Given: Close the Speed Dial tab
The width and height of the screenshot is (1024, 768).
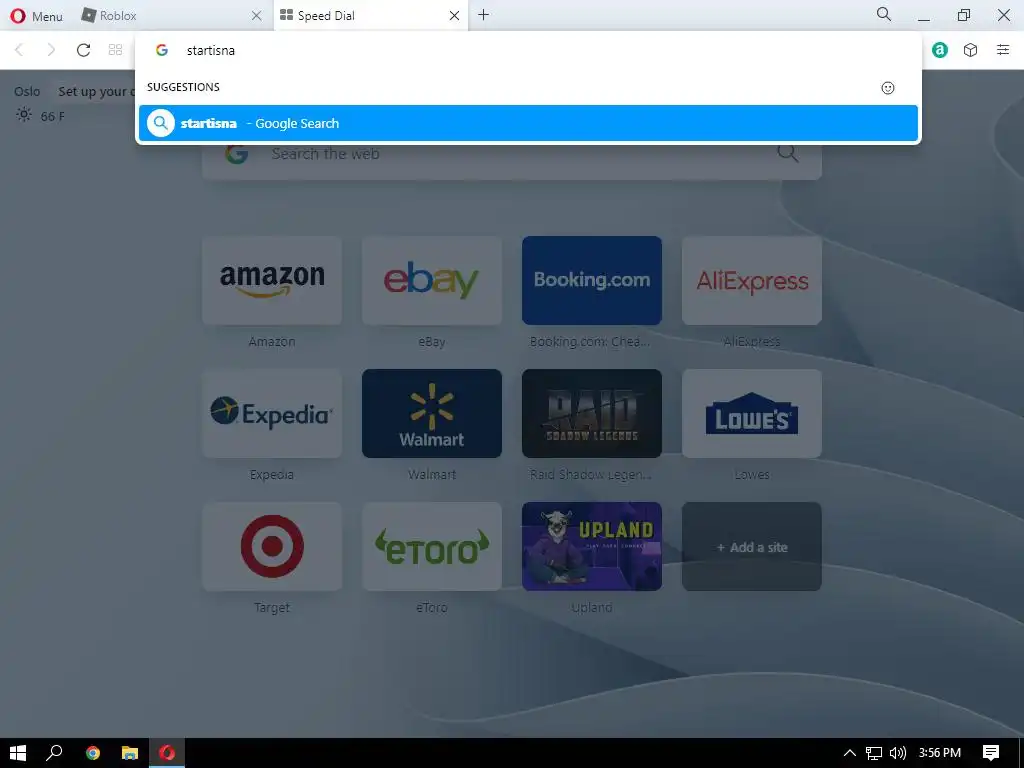Looking at the screenshot, I should 455,16.
